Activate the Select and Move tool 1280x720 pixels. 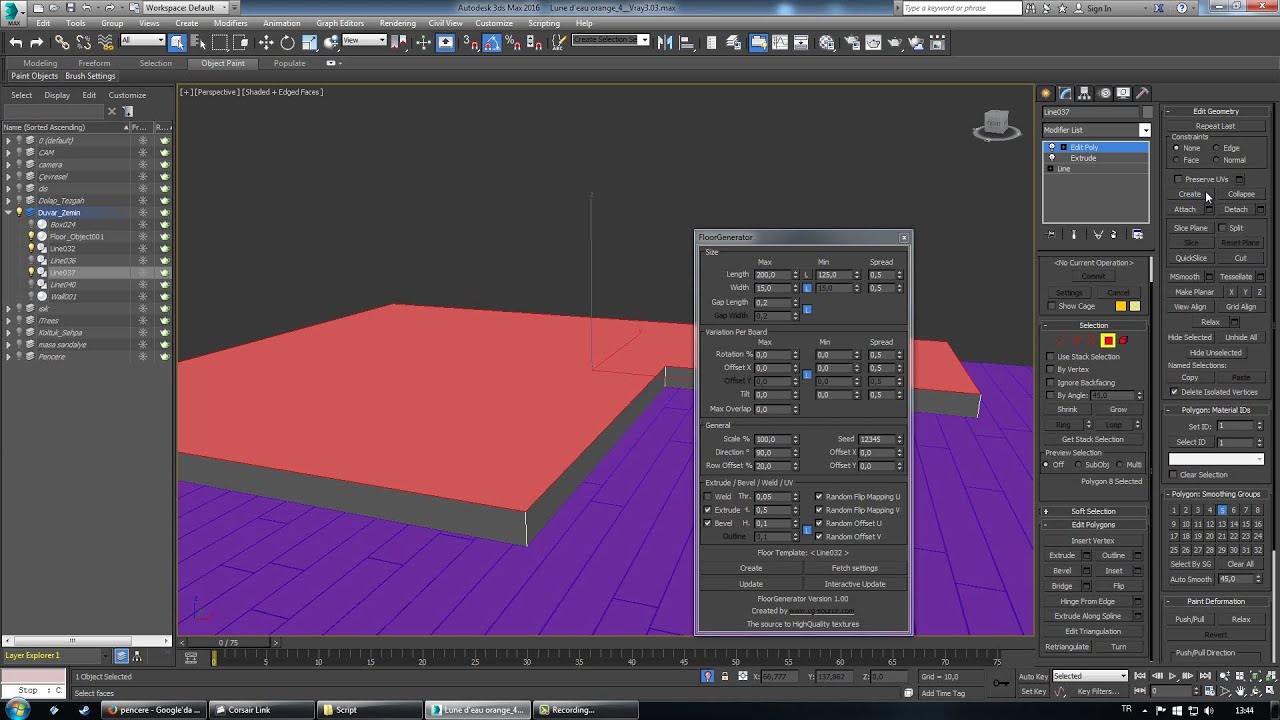[266, 42]
